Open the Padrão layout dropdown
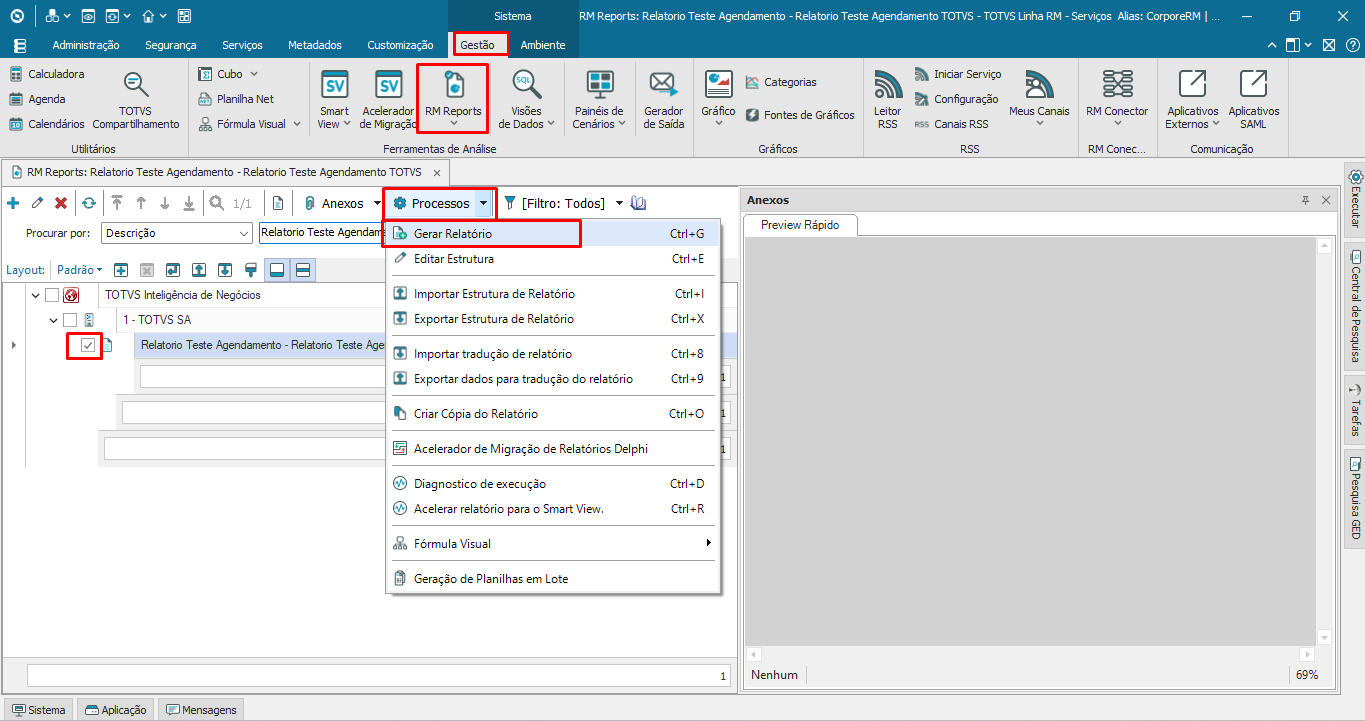Viewport: 1365px width, 721px height. click(x=80, y=270)
